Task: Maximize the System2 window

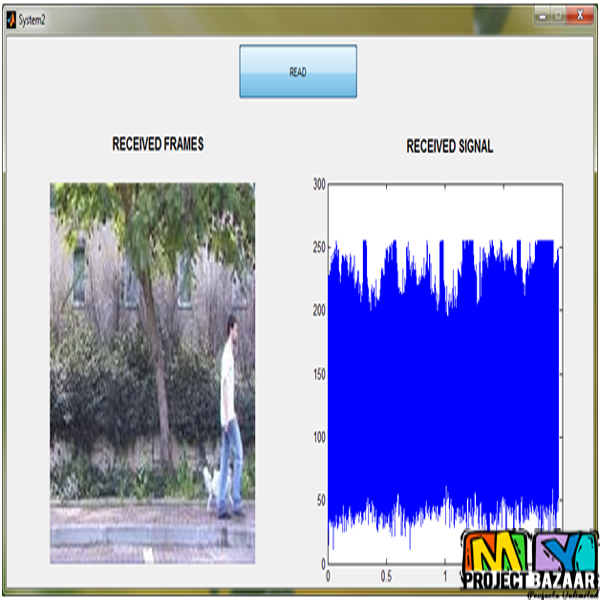Action: coord(557,16)
